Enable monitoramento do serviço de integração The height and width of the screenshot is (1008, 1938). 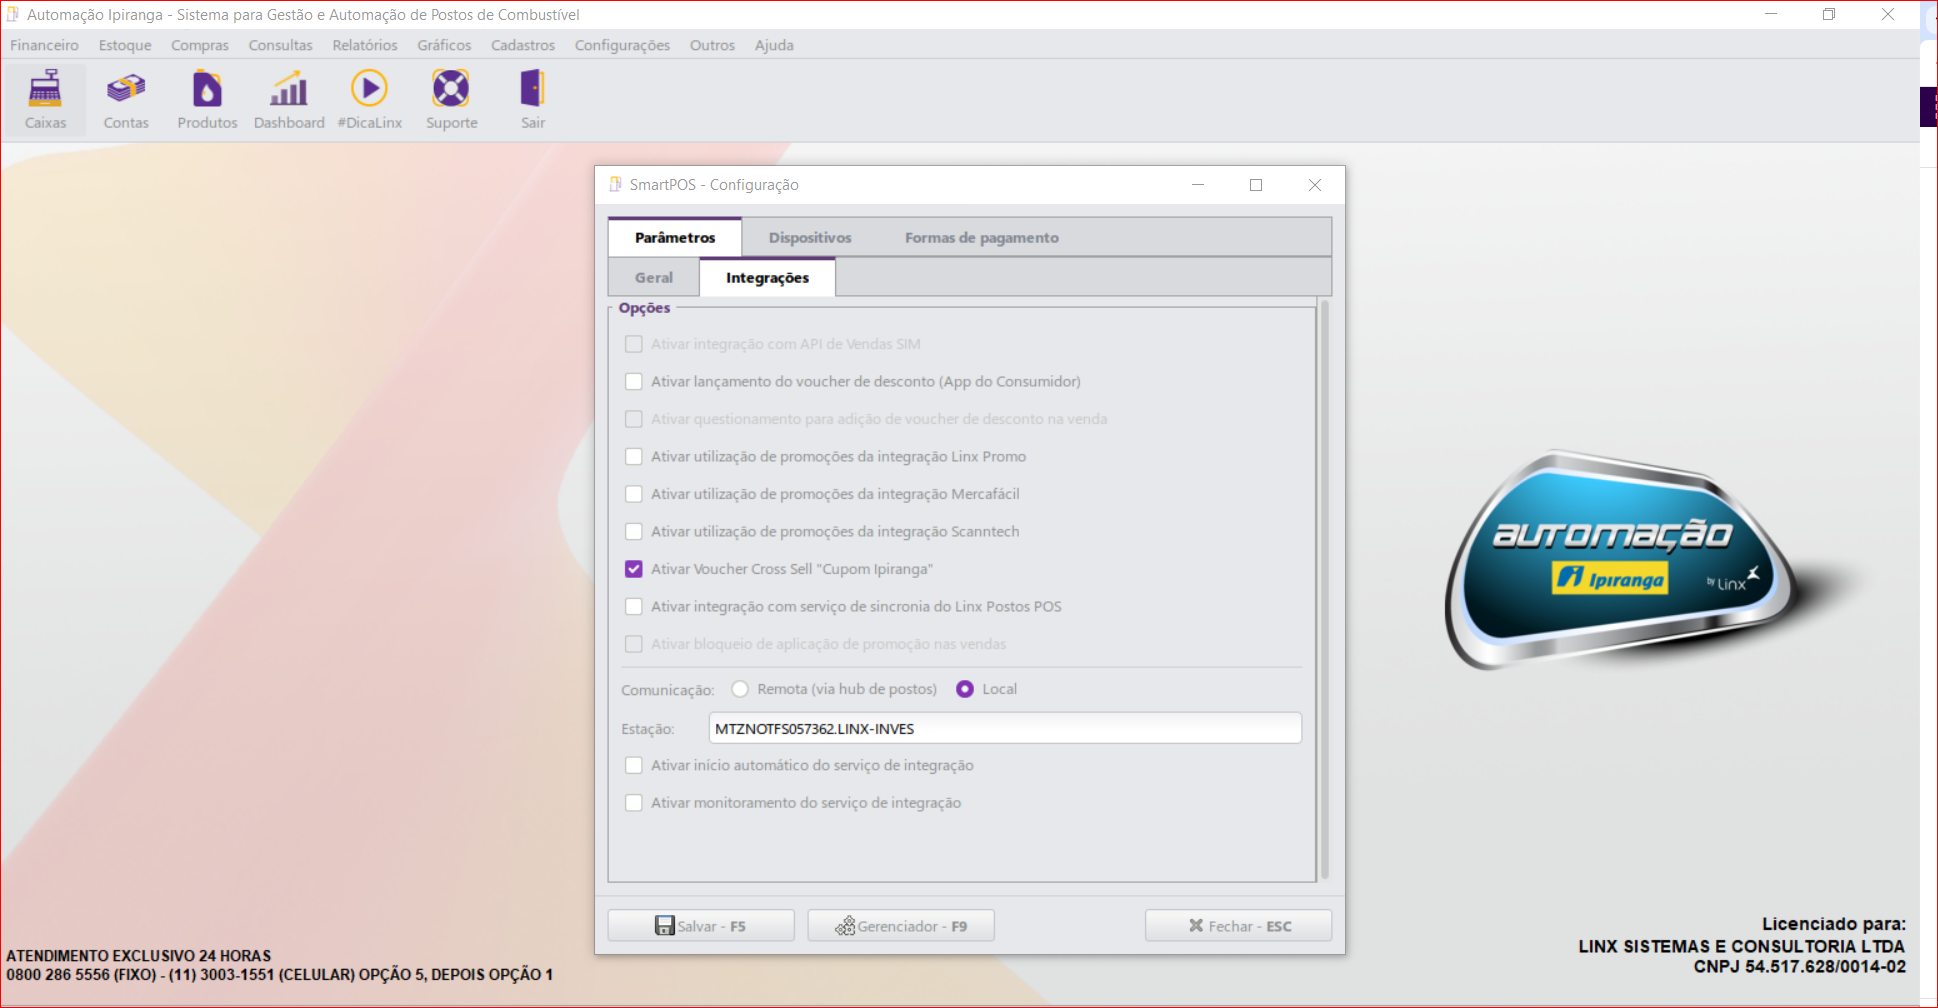634,803
